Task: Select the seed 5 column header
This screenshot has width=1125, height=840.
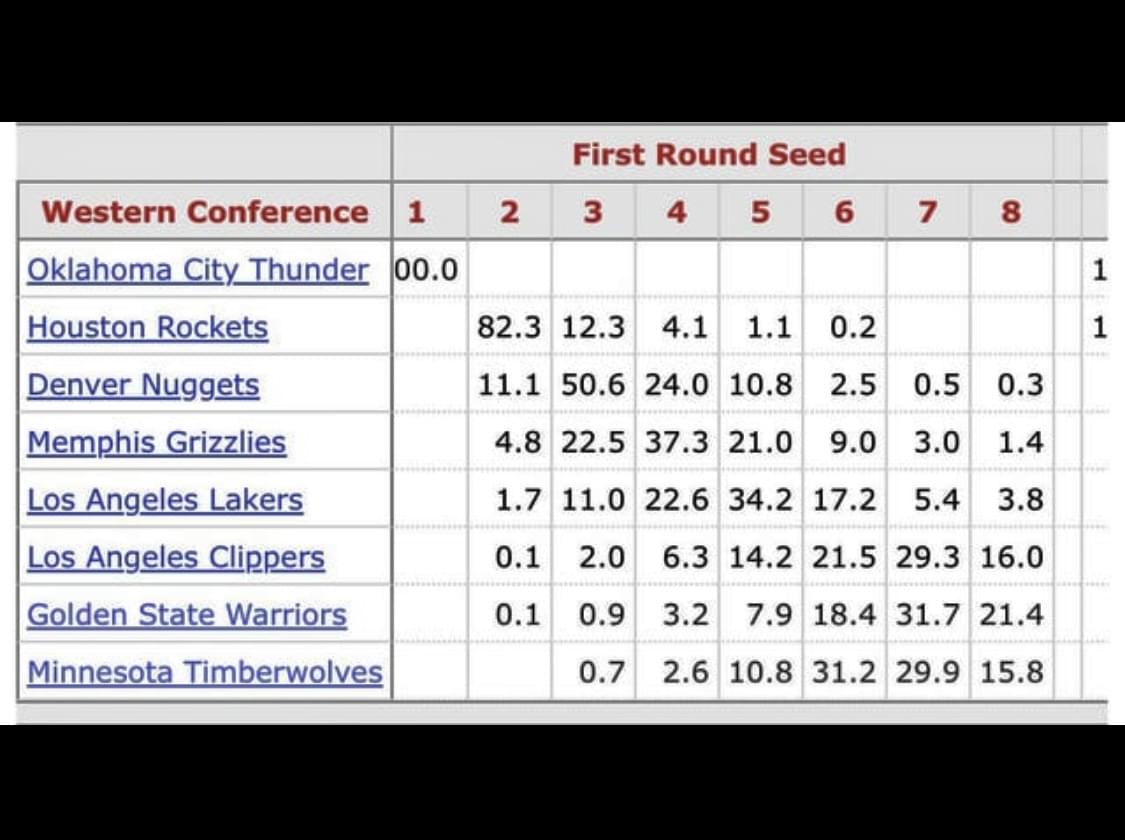Action: point(761,212)
